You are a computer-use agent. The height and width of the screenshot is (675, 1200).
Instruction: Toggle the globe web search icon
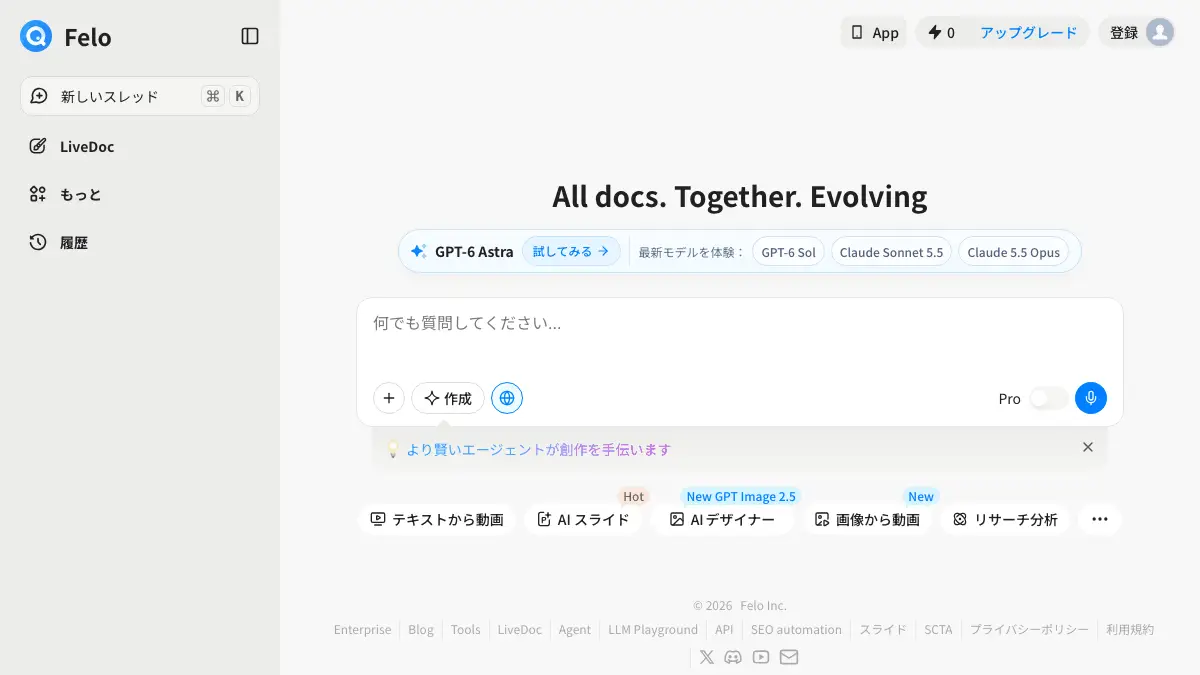coord(507,398)
